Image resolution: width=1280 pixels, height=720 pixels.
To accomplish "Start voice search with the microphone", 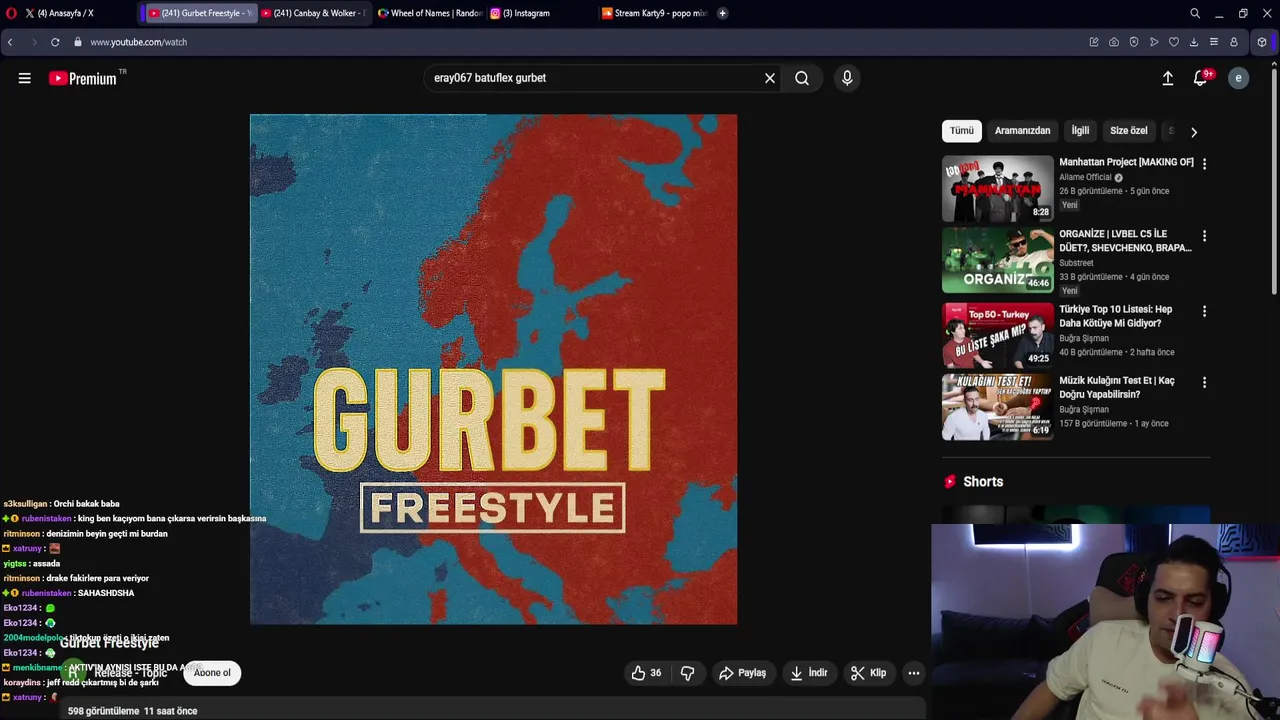I will (847, 78).
